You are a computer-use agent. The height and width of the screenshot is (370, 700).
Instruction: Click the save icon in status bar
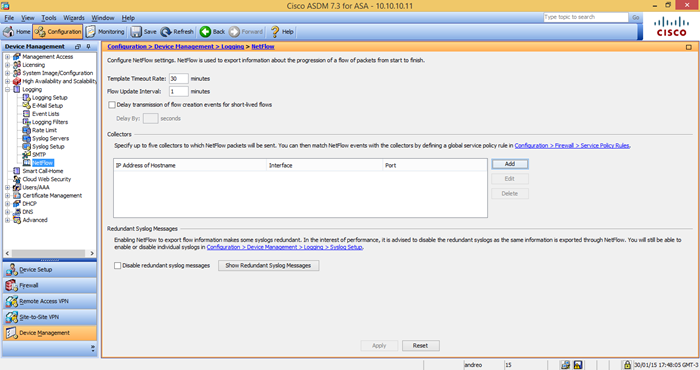578,365
